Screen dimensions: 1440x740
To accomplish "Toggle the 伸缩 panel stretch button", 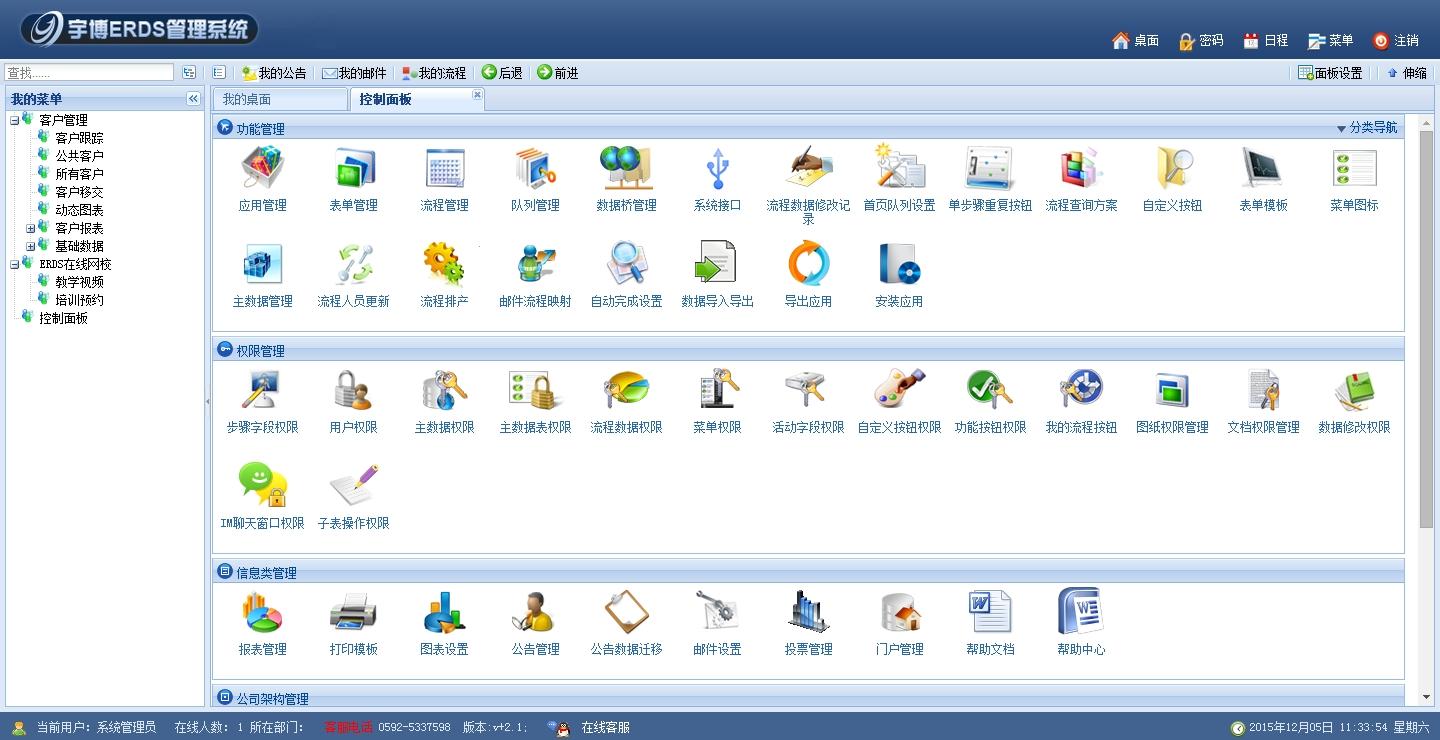I will [1406, 73].
